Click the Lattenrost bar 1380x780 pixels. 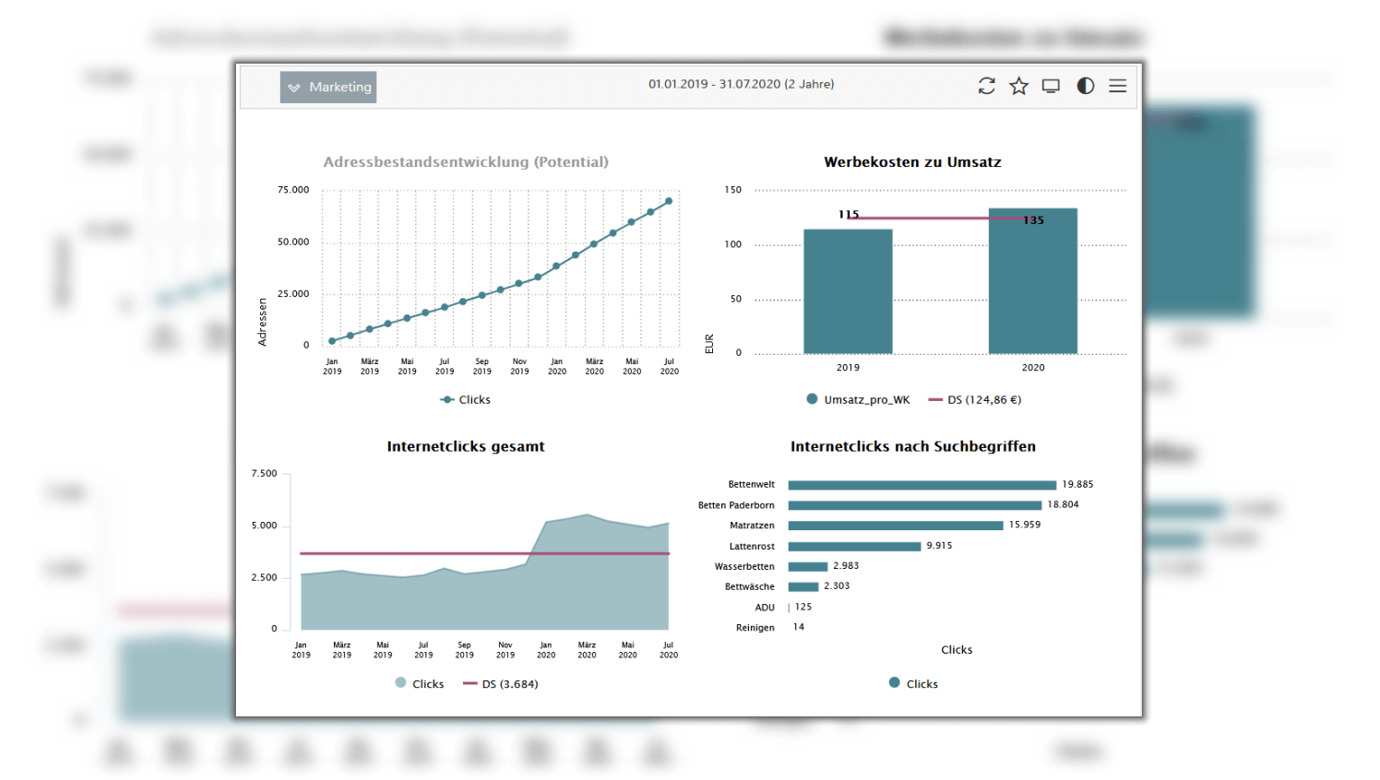pos(854,546)
